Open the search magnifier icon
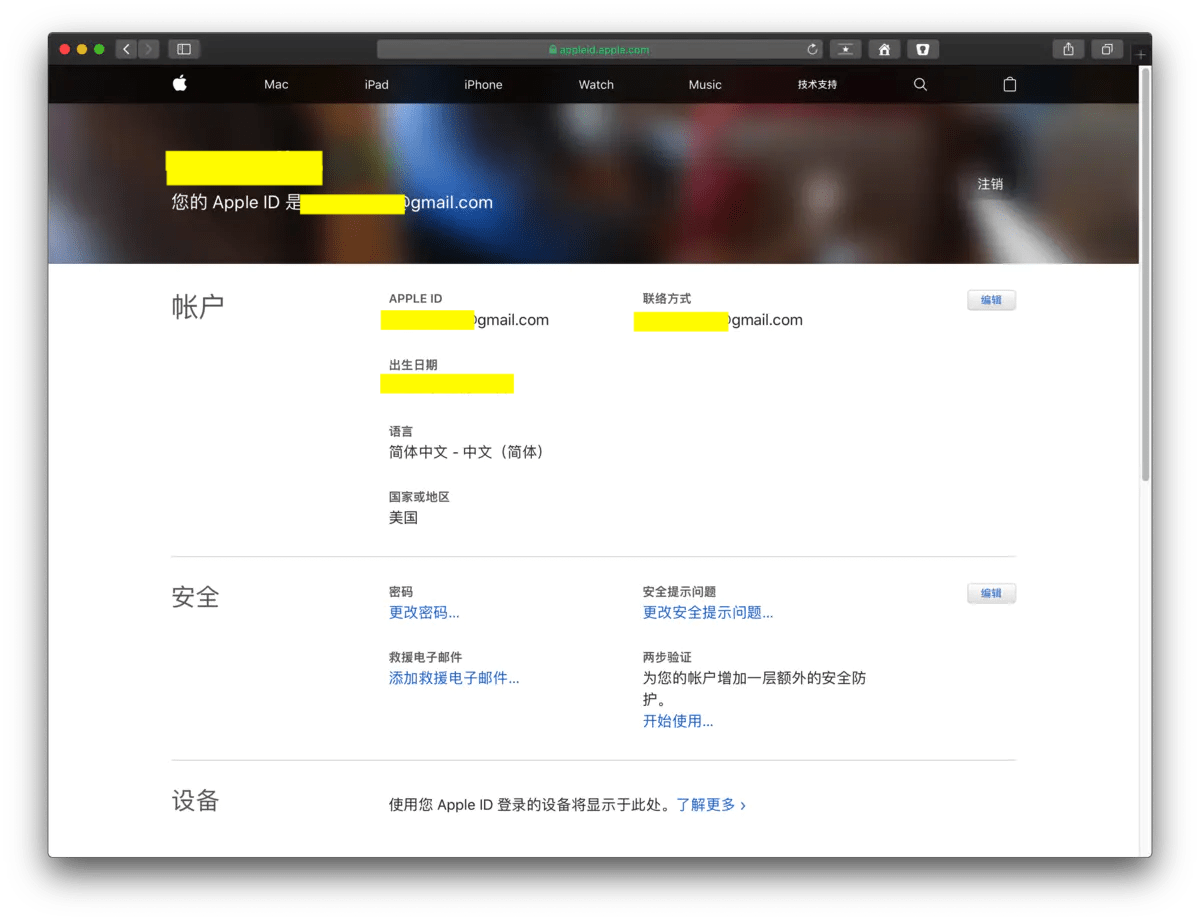This screenshot has height=921, width=1200. (x=920, y=85)
